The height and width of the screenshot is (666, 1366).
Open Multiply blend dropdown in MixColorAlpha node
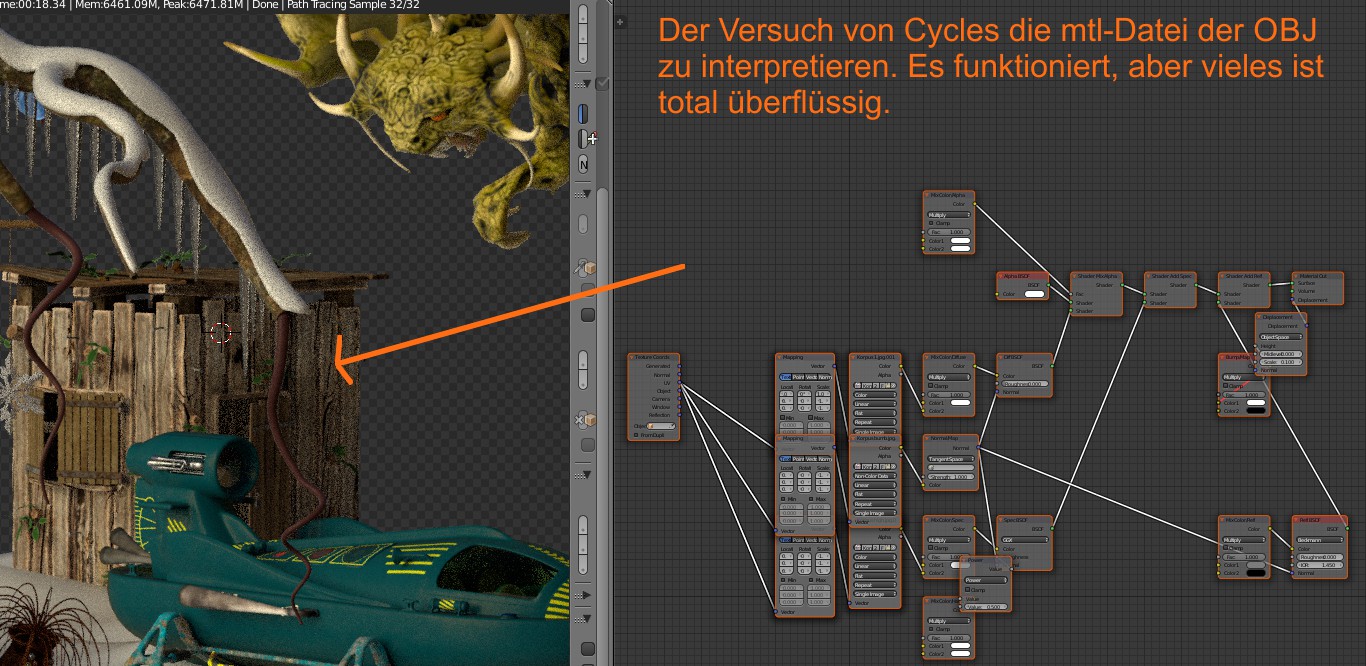949,214
